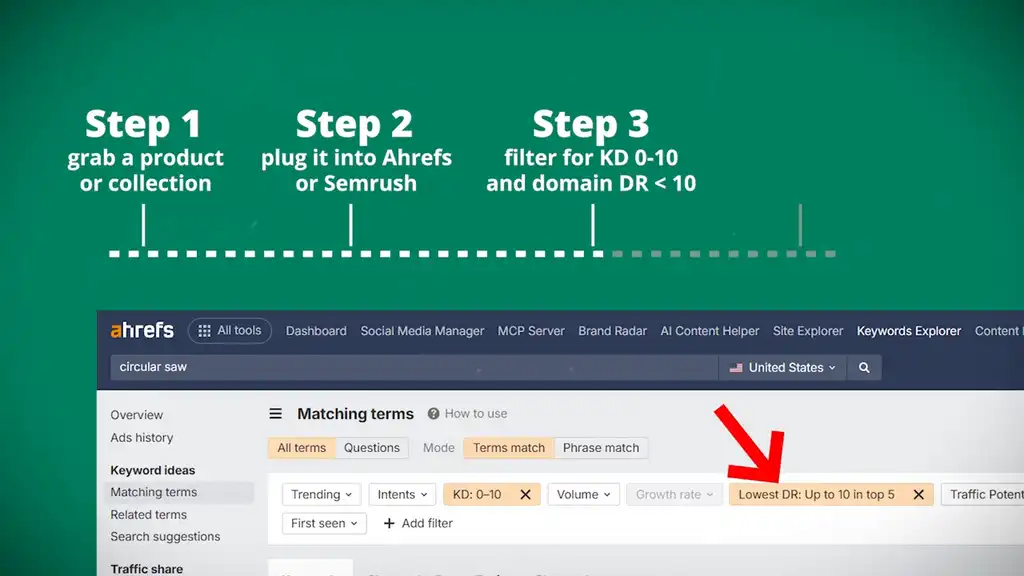Click the search magnifier icon
This screenshot has width=1024, height=576.
[864, 368]
